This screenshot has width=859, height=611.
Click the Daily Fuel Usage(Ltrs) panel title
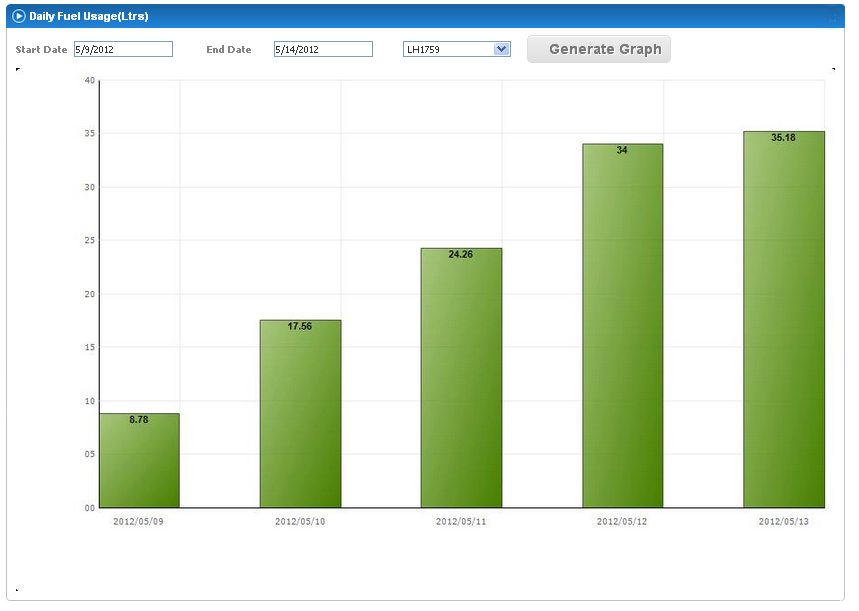[88, 16]
